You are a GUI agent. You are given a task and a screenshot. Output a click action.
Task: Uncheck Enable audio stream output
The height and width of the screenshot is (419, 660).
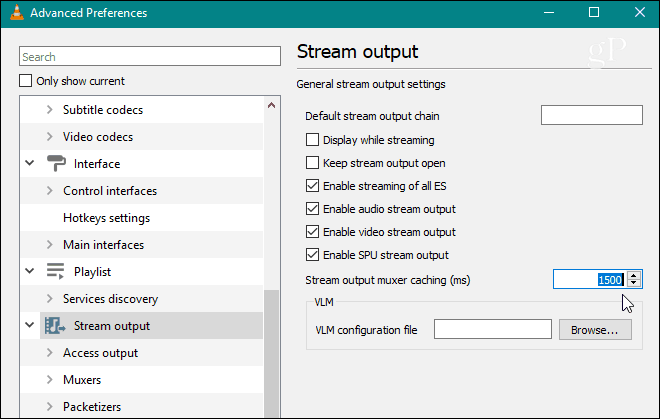tap(312, 208)
